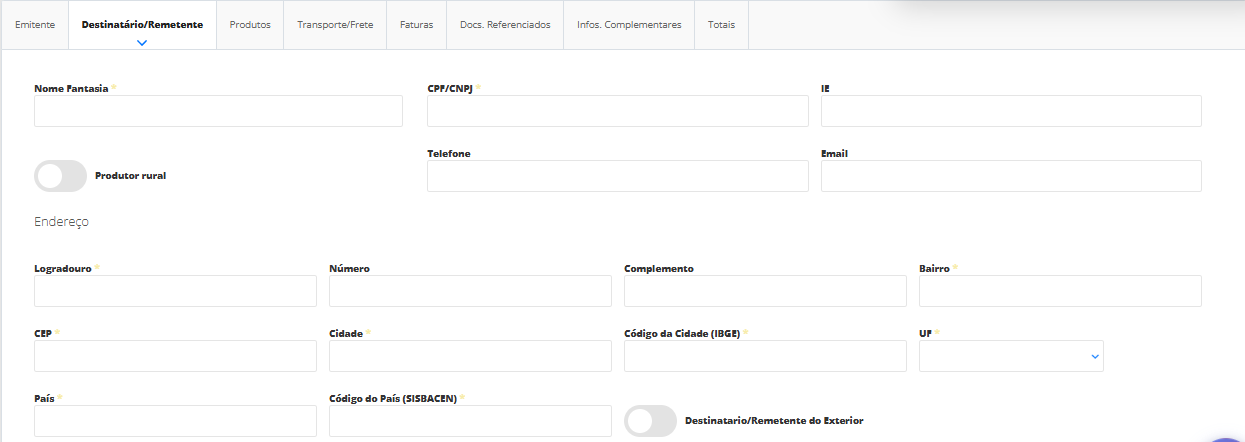The height and width of the screenshot is (442, 1245).
Task: Click the CEP input field
Action: 175,356
